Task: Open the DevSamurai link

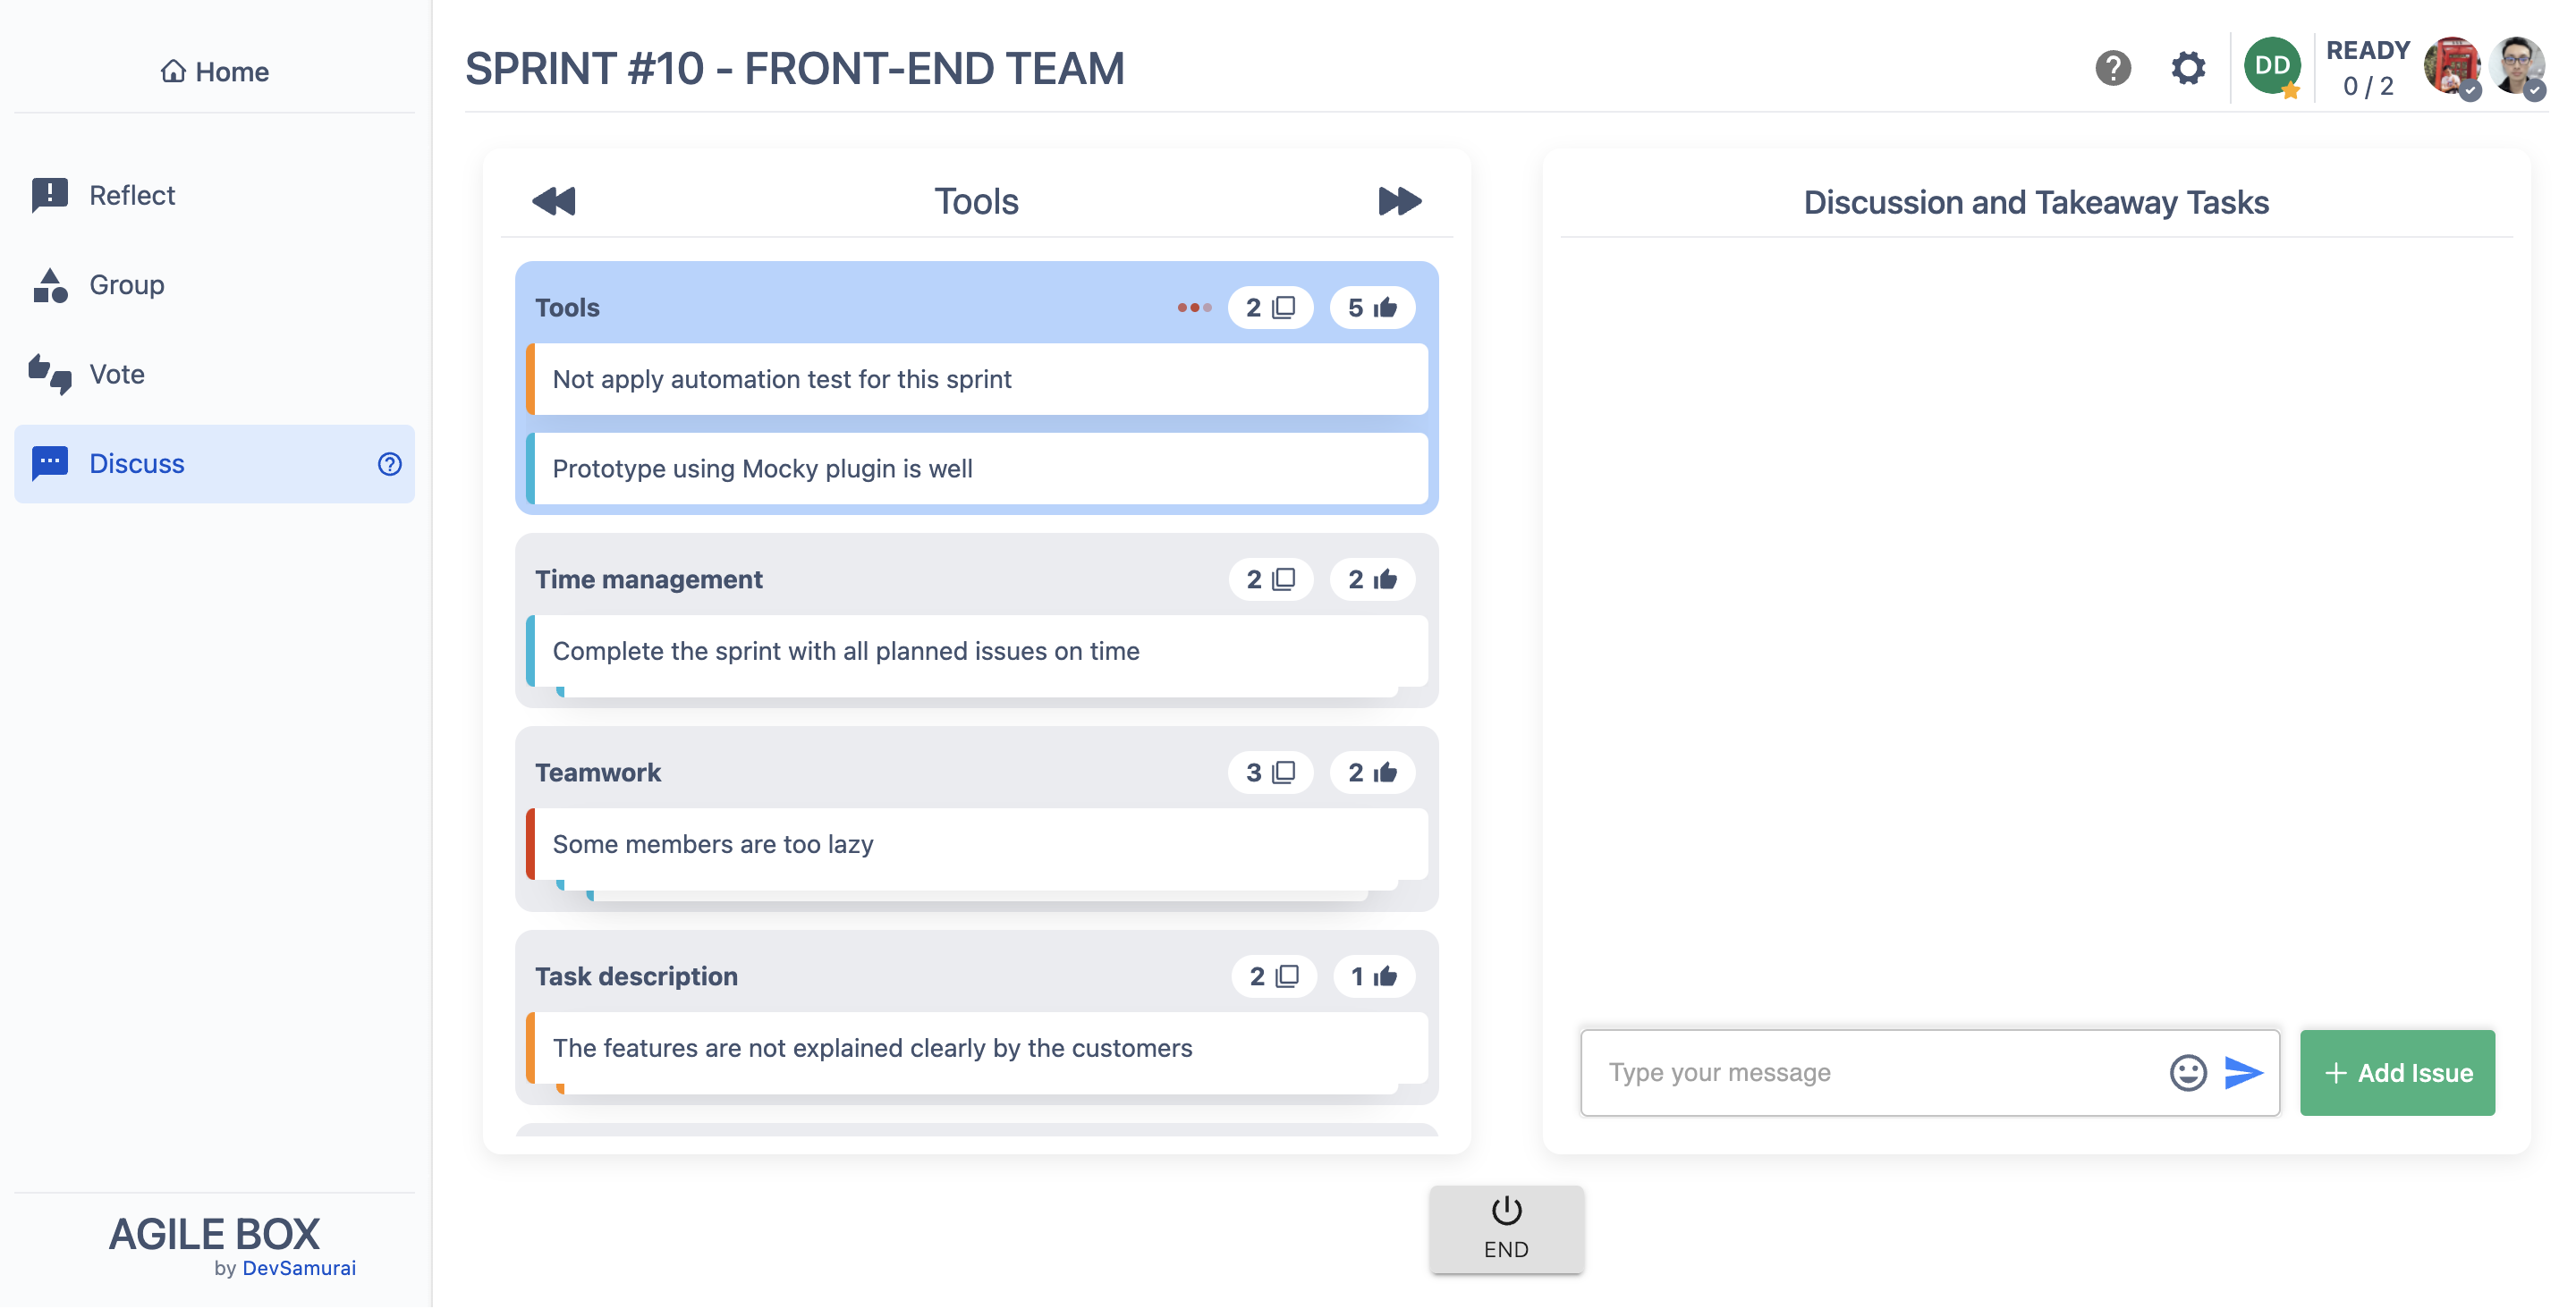Action: [299, 1268]
